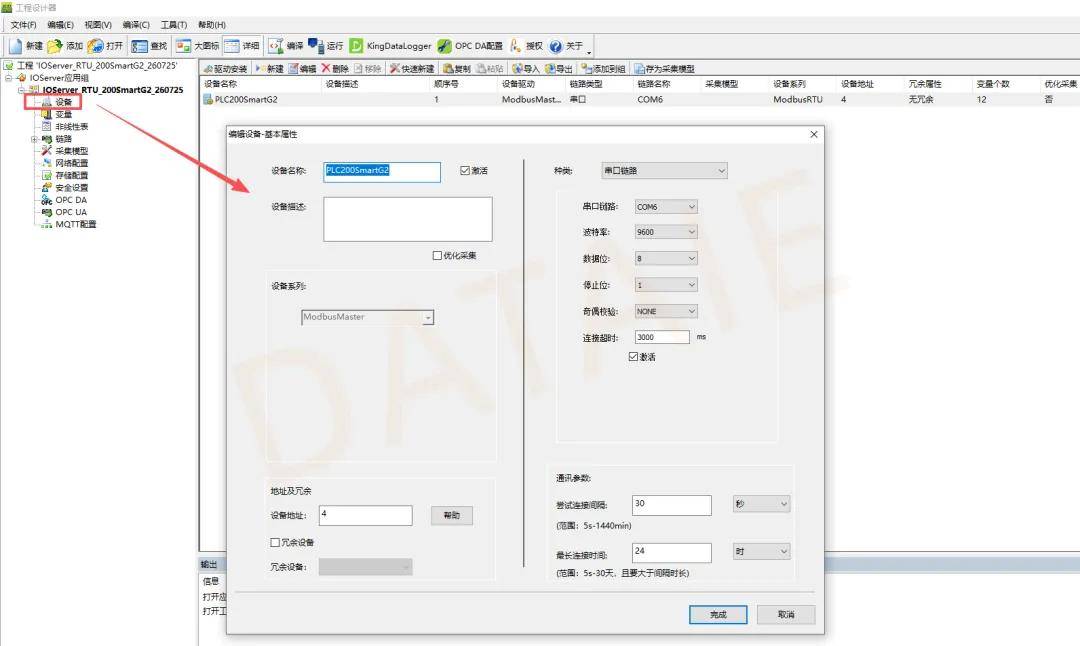This screenshot has width=1080, height=646.
Task: Uncheck 激活 beside the 设备名称 field
Action: point(465,171)
